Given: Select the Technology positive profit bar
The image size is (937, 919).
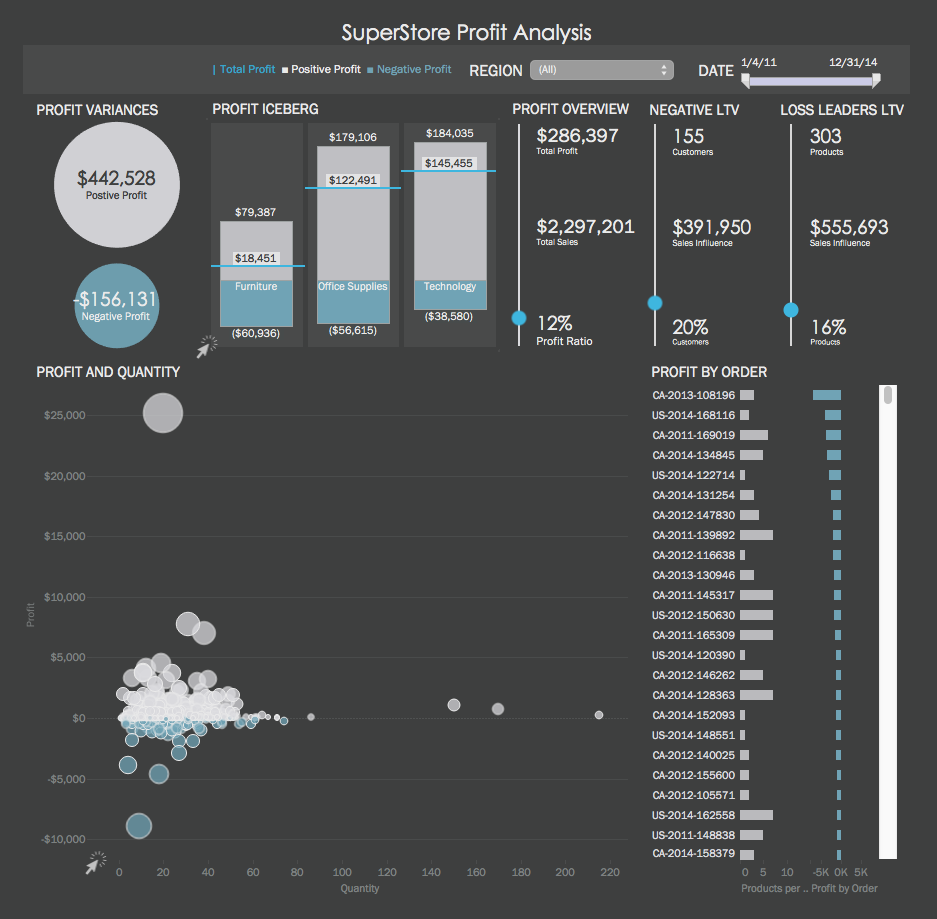Looking at the screenshot, I should click(x=450, y=211).
